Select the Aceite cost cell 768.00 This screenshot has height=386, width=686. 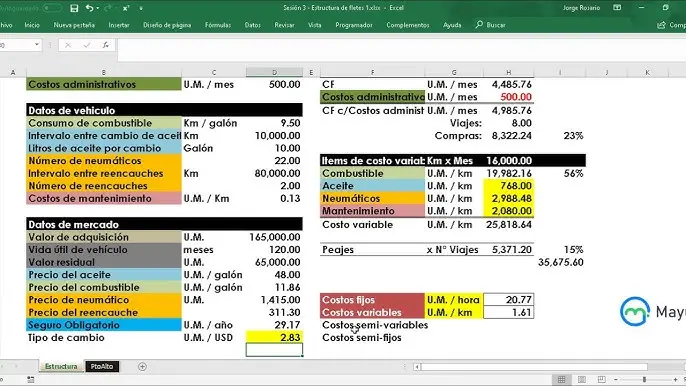coord(508,186)
